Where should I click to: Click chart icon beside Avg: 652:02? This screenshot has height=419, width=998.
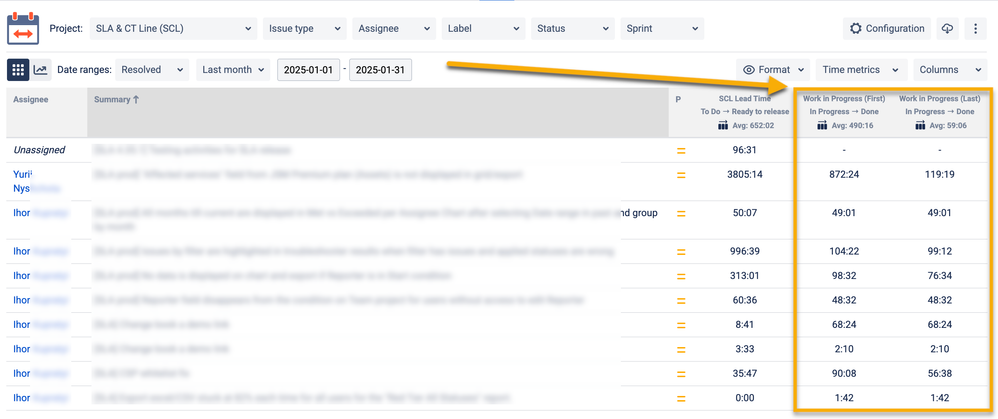[722, 125]
